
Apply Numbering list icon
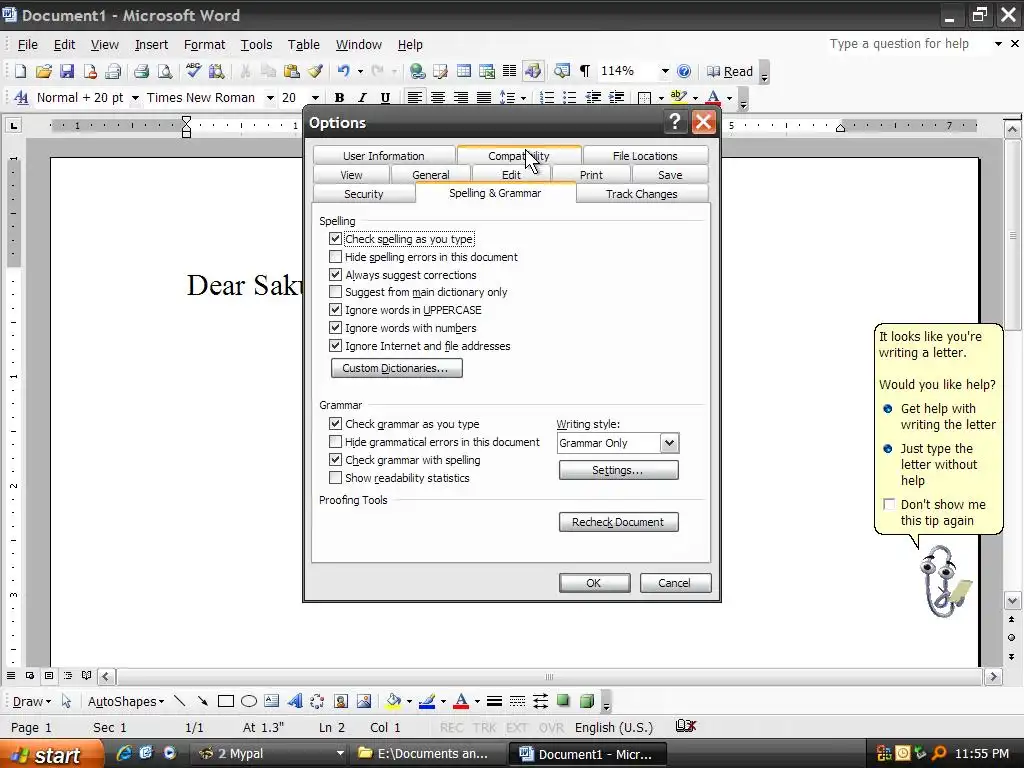547,98
